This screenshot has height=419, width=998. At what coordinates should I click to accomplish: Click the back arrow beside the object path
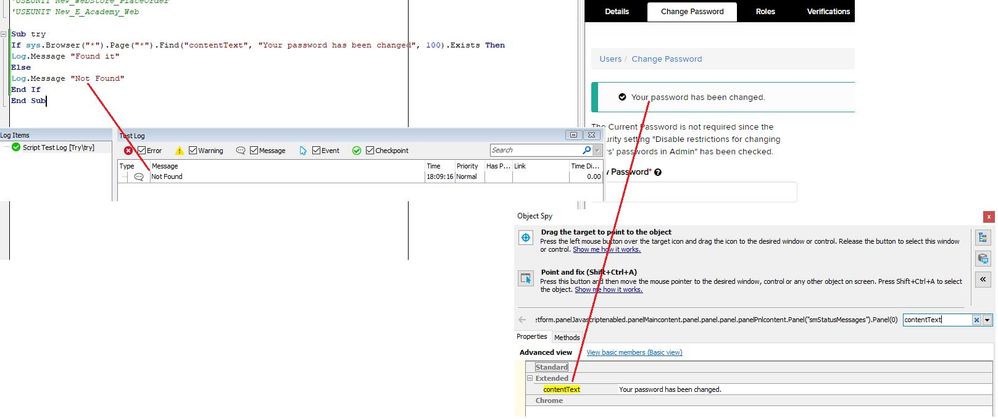coord(522,319)
